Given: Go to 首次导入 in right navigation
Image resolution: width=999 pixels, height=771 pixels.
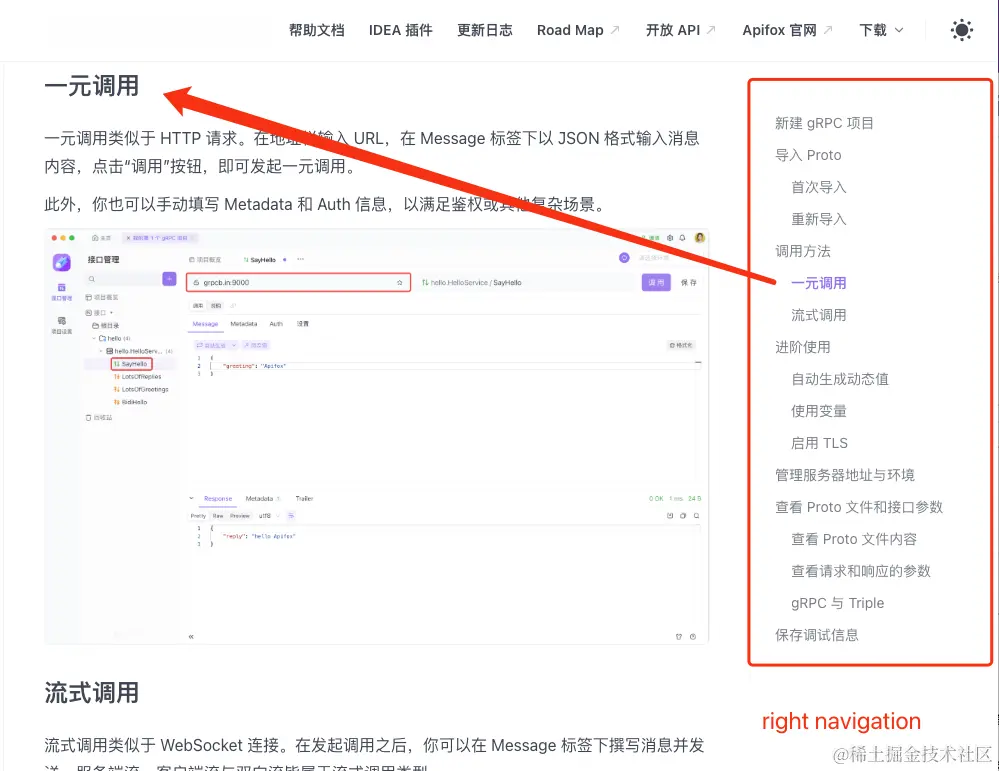Looking at the screenshot, I should coord(819,187).
